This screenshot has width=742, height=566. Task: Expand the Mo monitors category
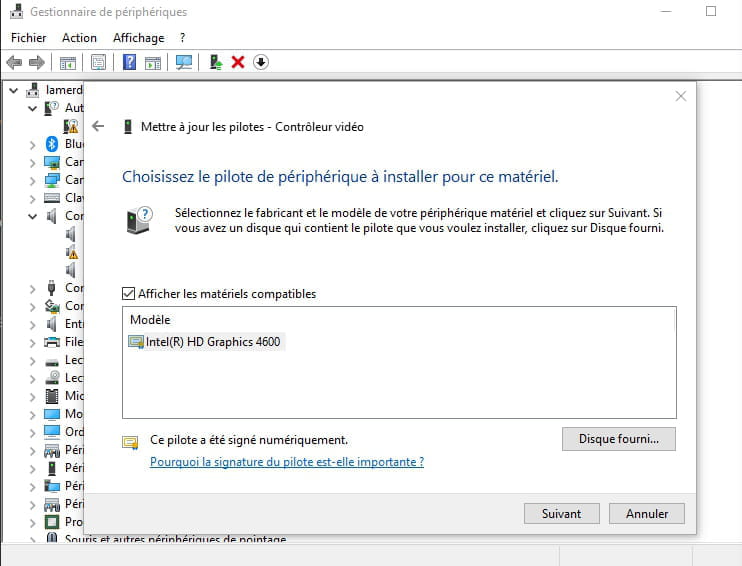coord(32,415)
